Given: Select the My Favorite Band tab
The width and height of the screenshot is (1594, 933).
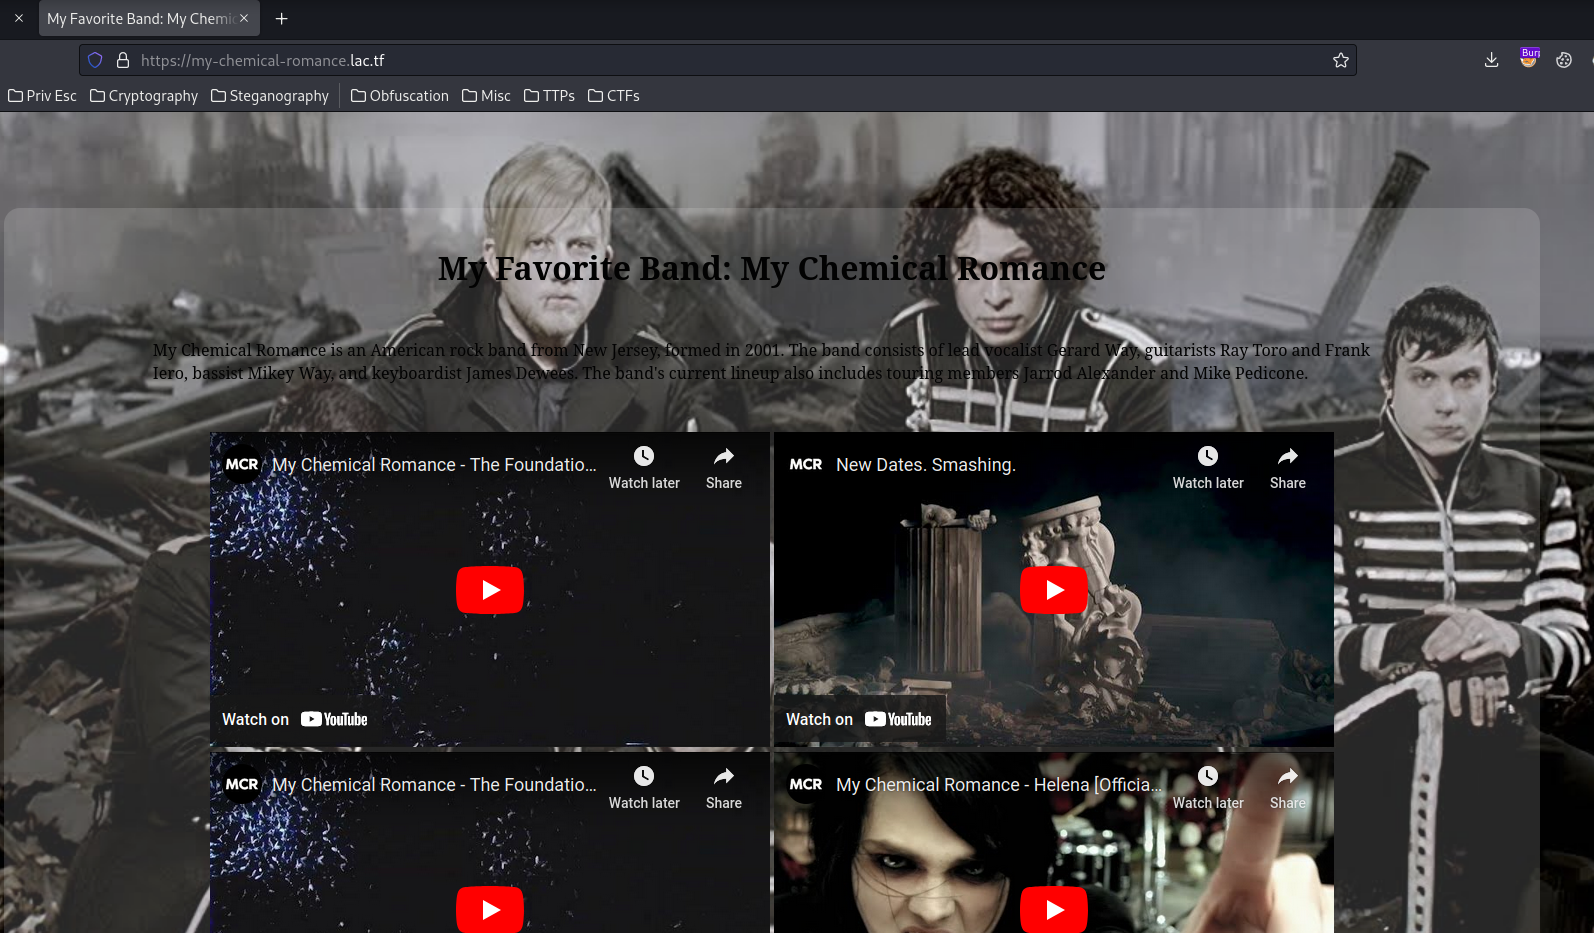Looking at the screenshot, I should 149,18.
